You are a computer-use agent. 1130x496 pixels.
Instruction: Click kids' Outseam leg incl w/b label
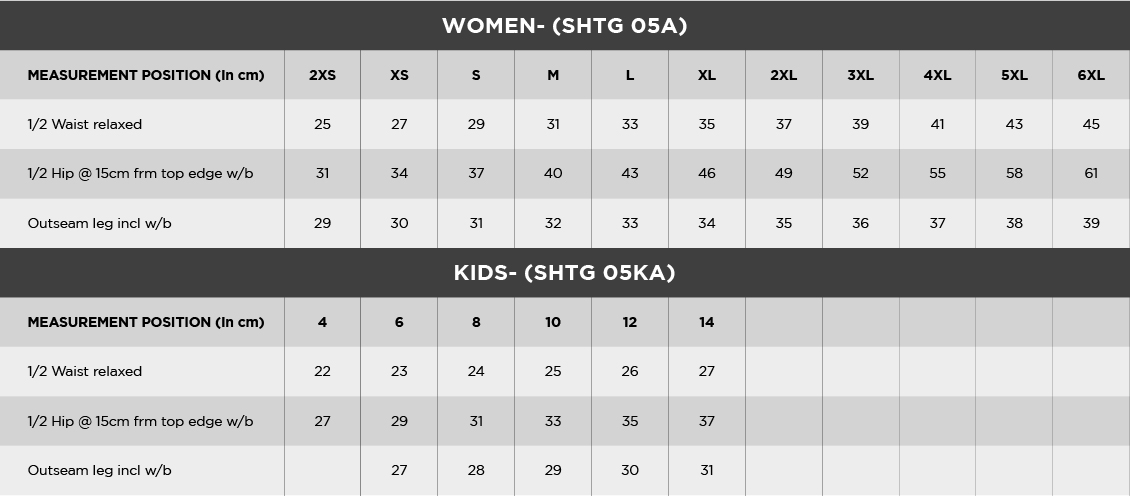click(99, 471)
